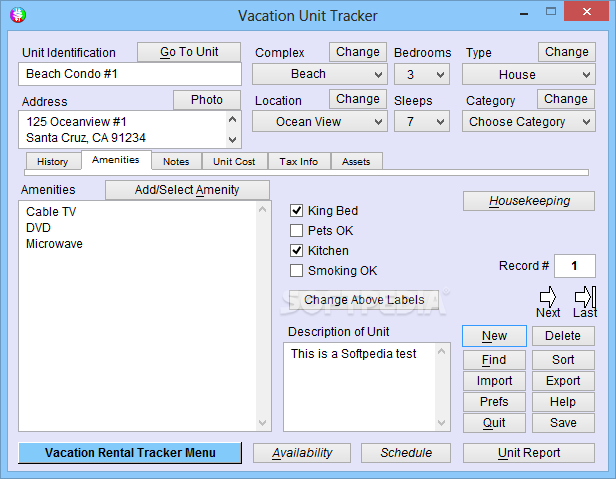Create a New record
The image size is (616, 479).
(x=494, y=336)
